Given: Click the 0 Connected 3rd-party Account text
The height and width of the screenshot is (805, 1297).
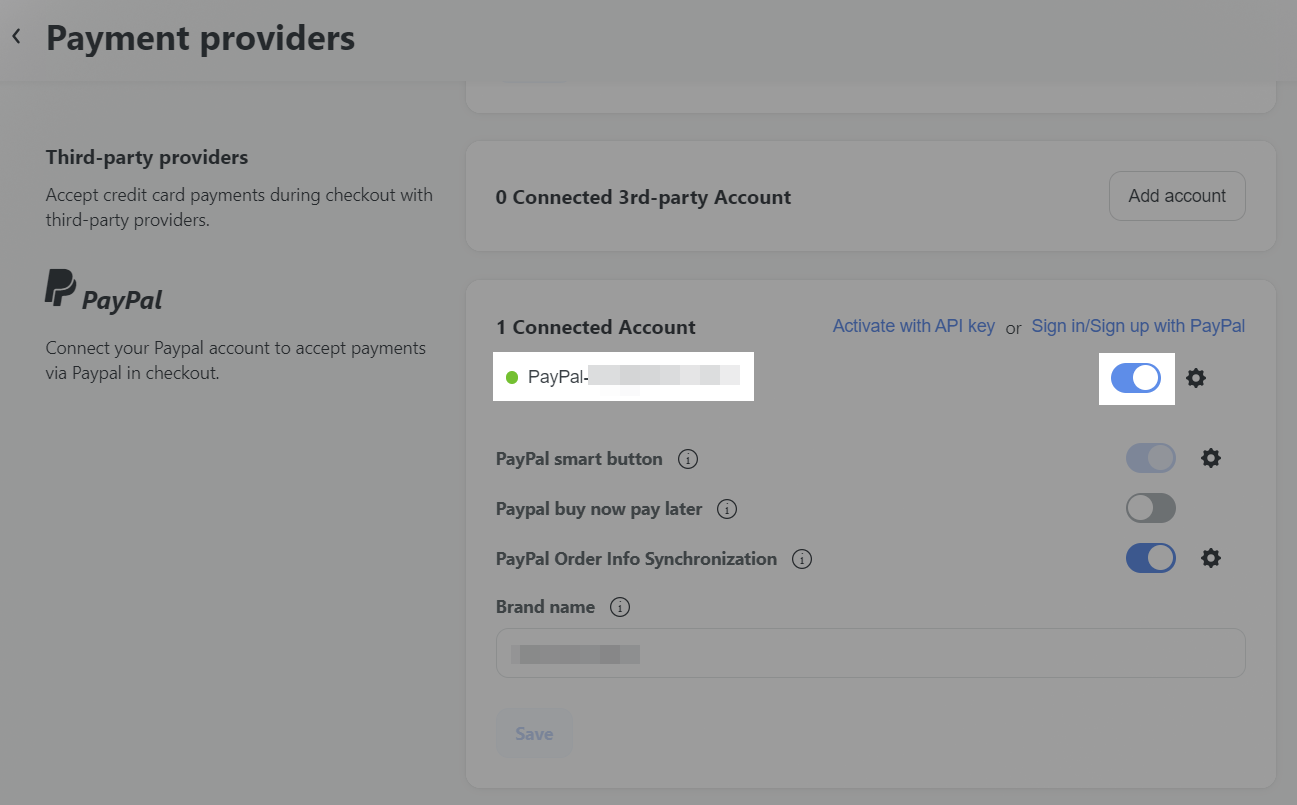Looking at the screenshot, I should [643, 198].
